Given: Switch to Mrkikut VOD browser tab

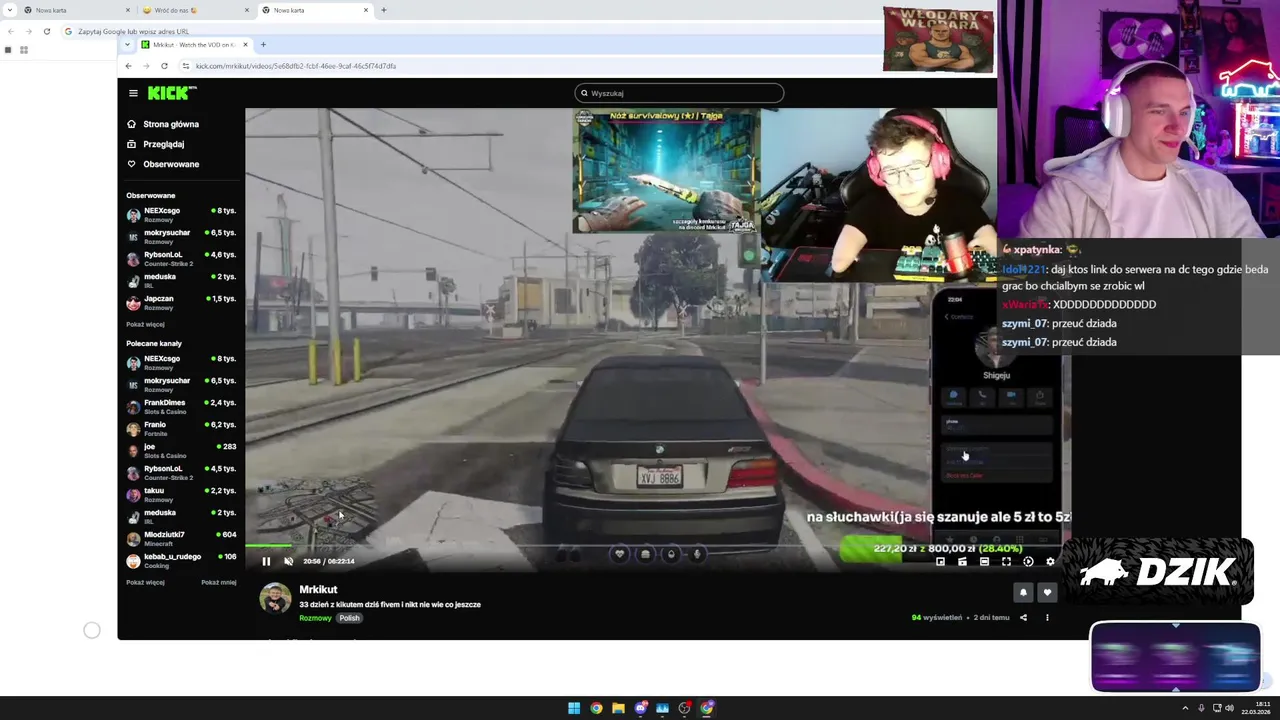Looking at the screenshot, I should pos(193,45).
